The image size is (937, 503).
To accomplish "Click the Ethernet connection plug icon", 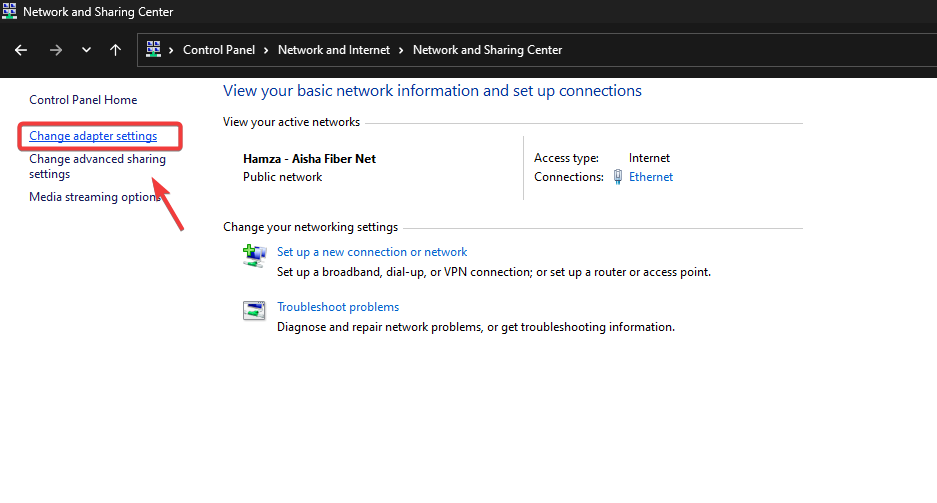I will click(618, 177).
